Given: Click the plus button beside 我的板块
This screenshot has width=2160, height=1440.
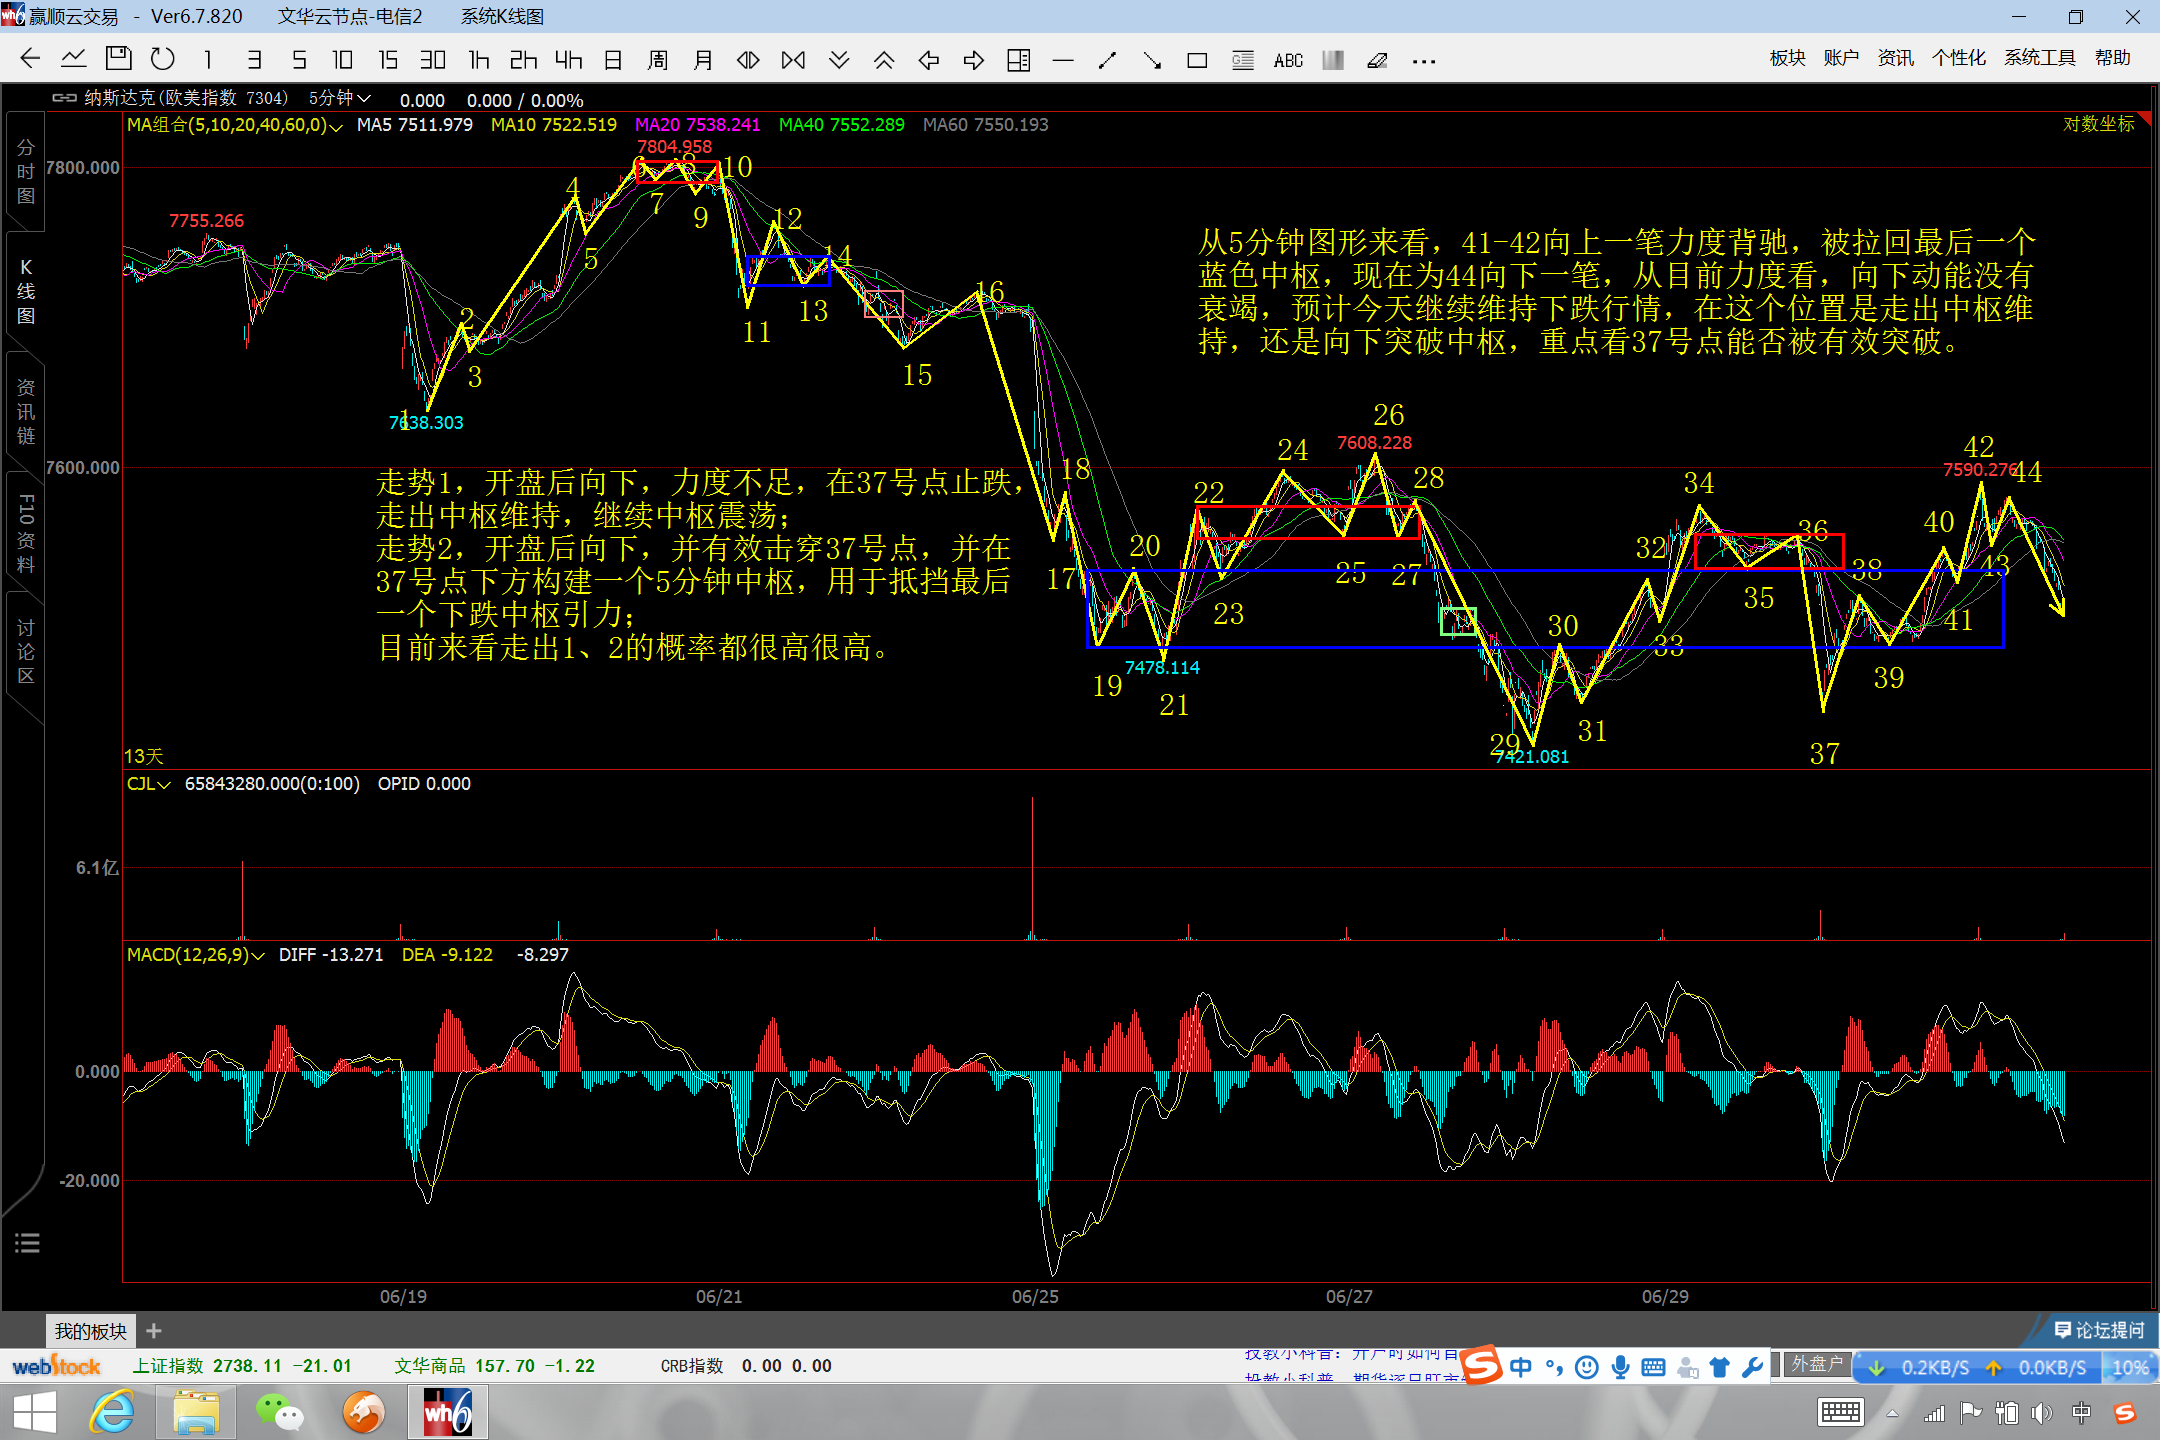Looking at the screenshot, I should coord(153,1331).
